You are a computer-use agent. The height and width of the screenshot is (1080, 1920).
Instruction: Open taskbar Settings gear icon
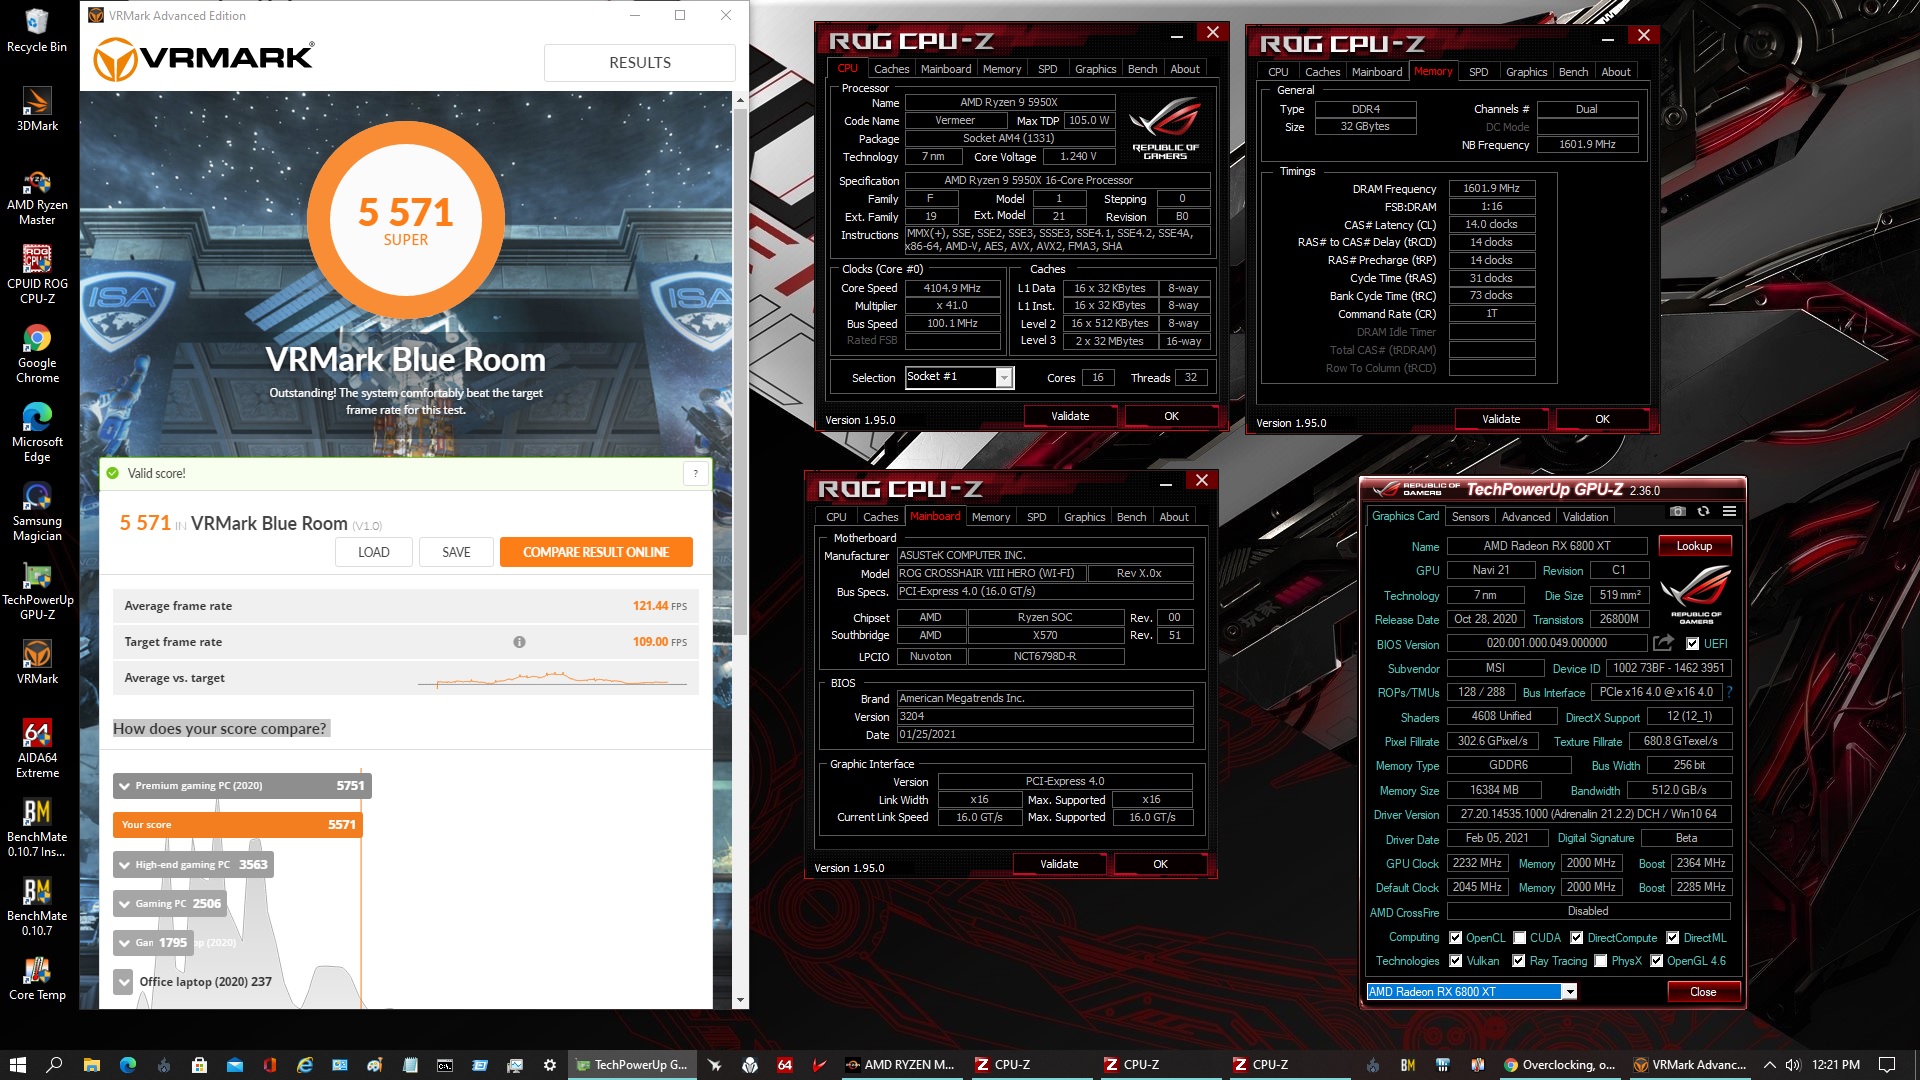coord(550,1065)
